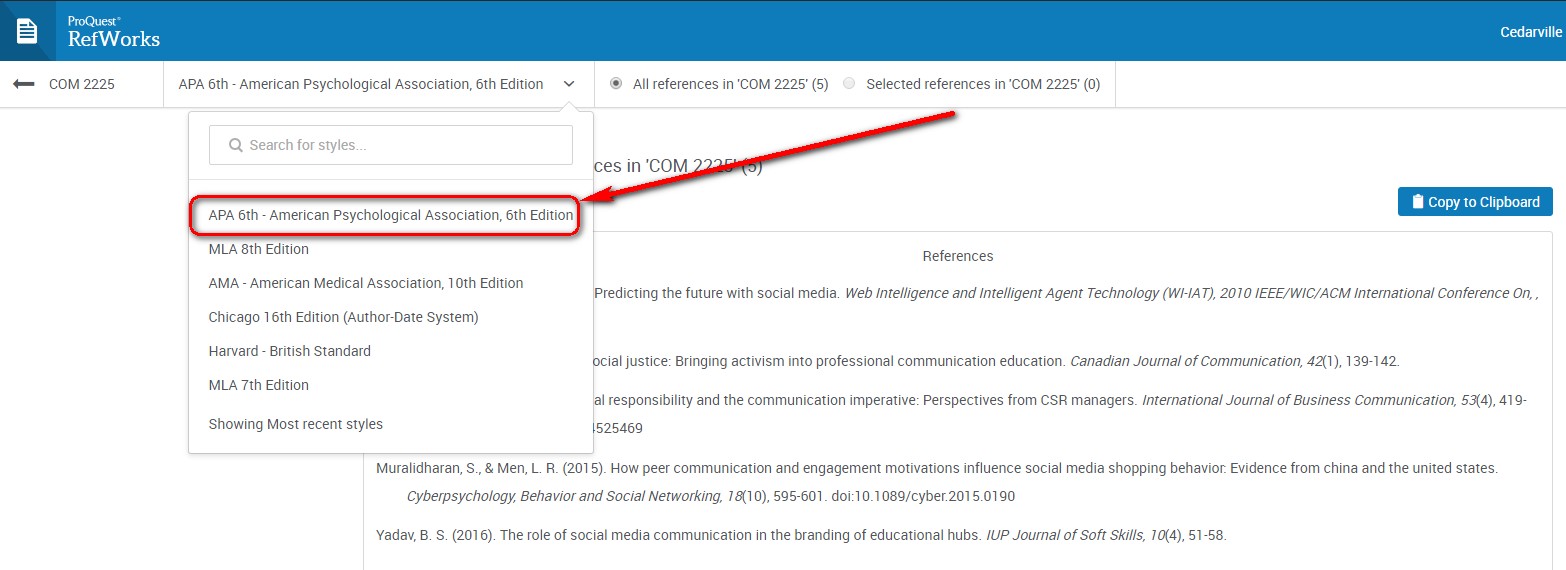
Task: Click the Yadav, B. S. (2016) reference
Action: point(801,535)
